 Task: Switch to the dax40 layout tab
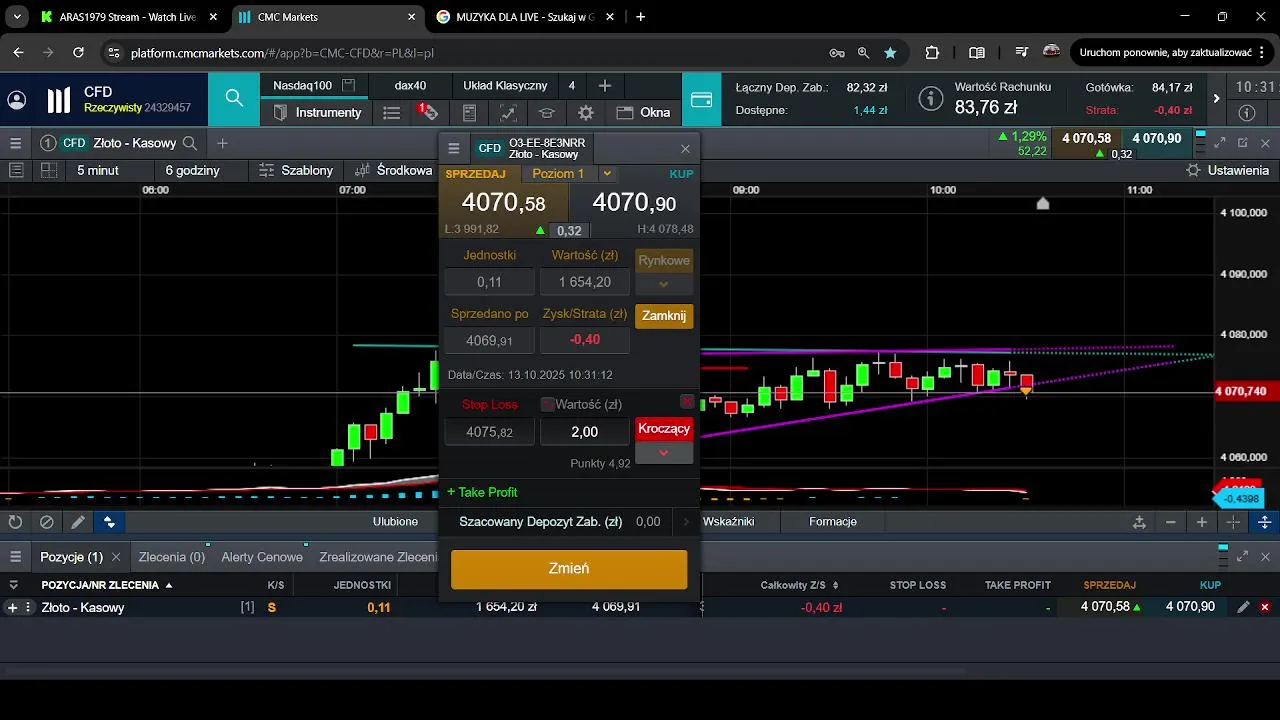[410, 85]
